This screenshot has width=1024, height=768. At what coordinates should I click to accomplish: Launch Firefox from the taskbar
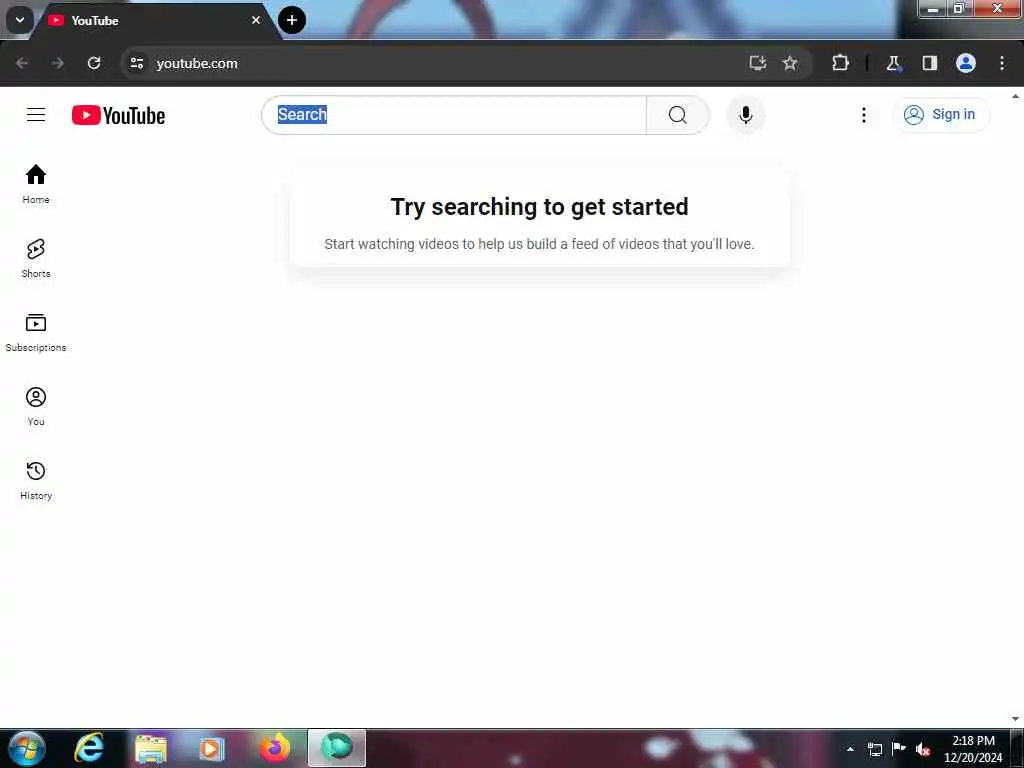pyautogui.click(x=274, y=748)
